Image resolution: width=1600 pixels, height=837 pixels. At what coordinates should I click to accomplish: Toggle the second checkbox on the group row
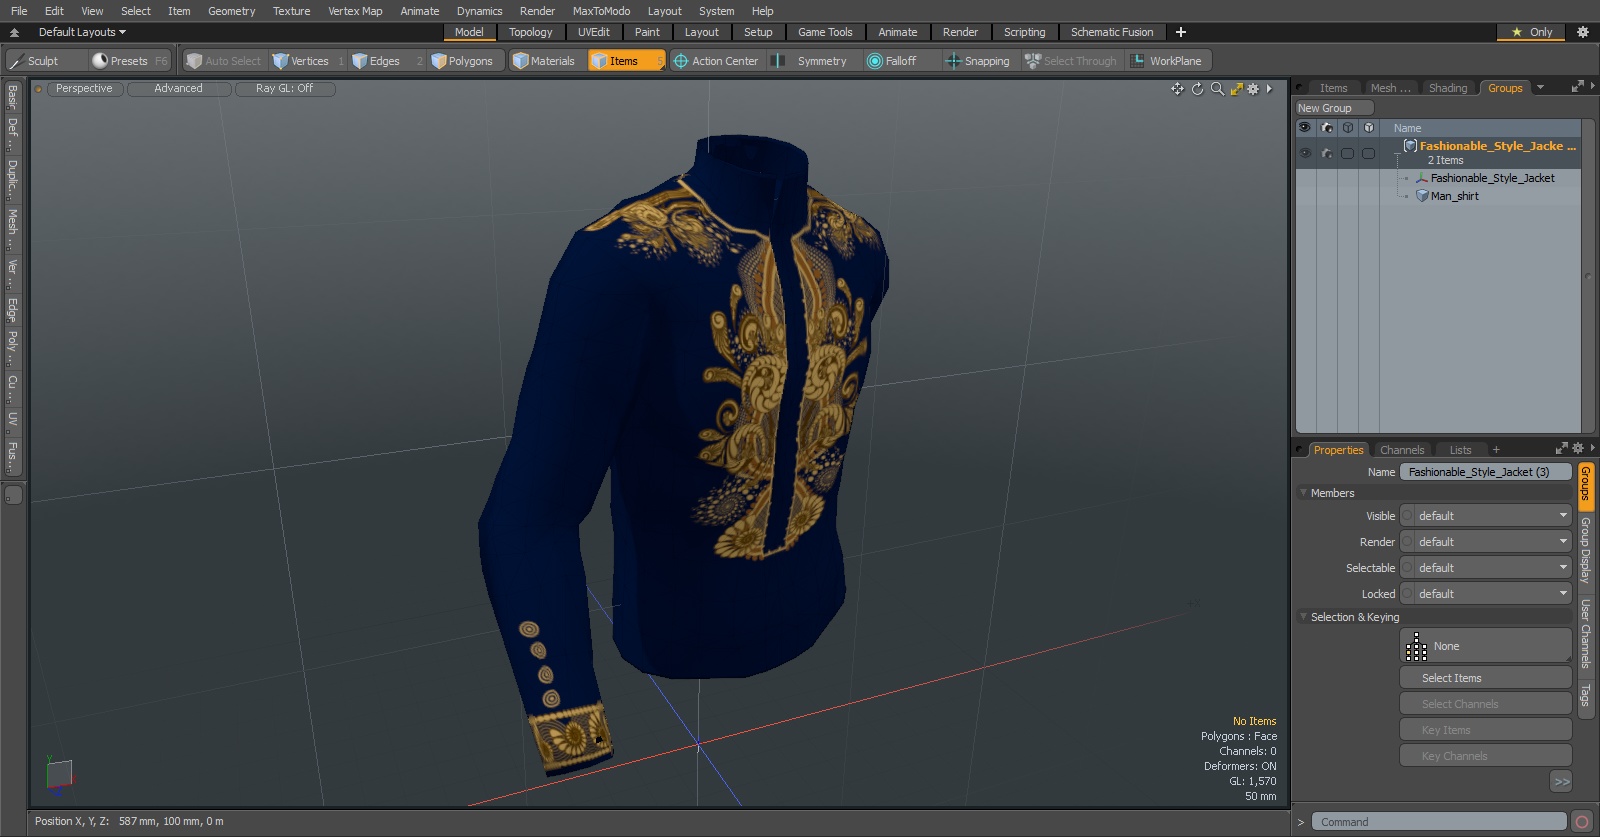1368,153
